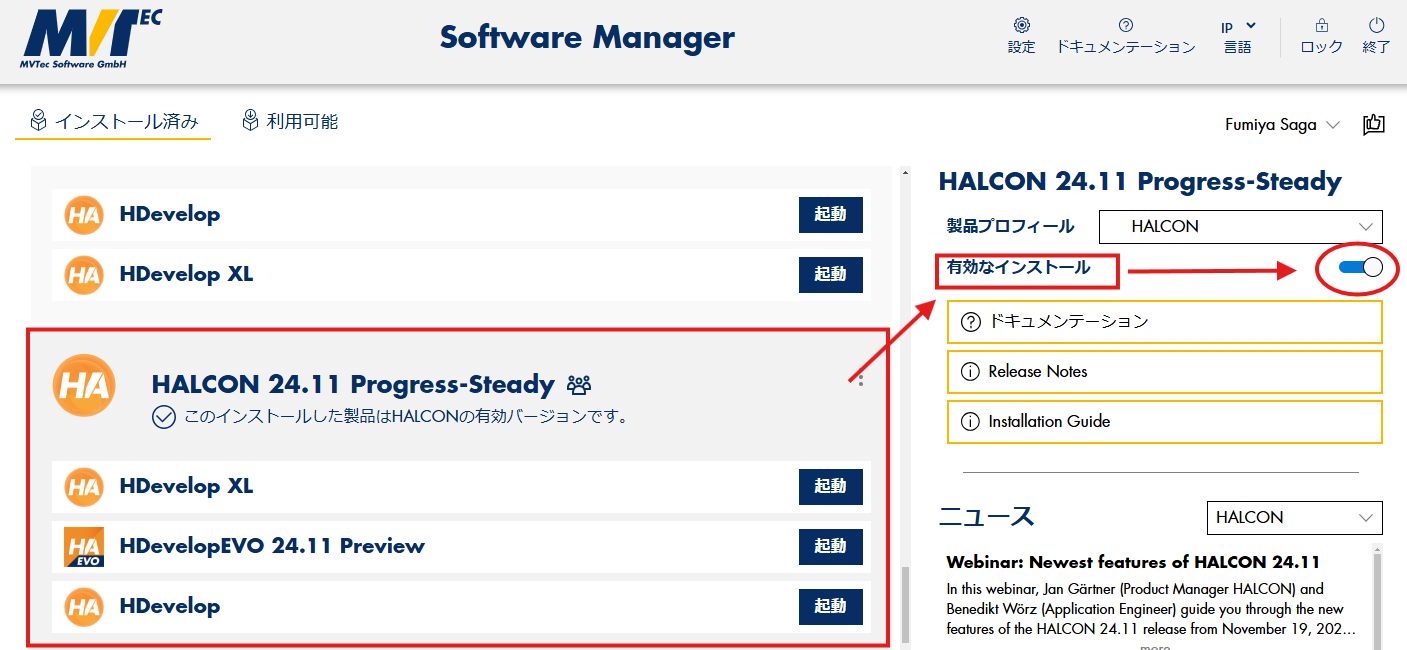Image resolution: width=1407 pixels, height=650 pixels.
Task: Click the three-dot menu for HALCON 24.11
Action: (x=861, y=381)
